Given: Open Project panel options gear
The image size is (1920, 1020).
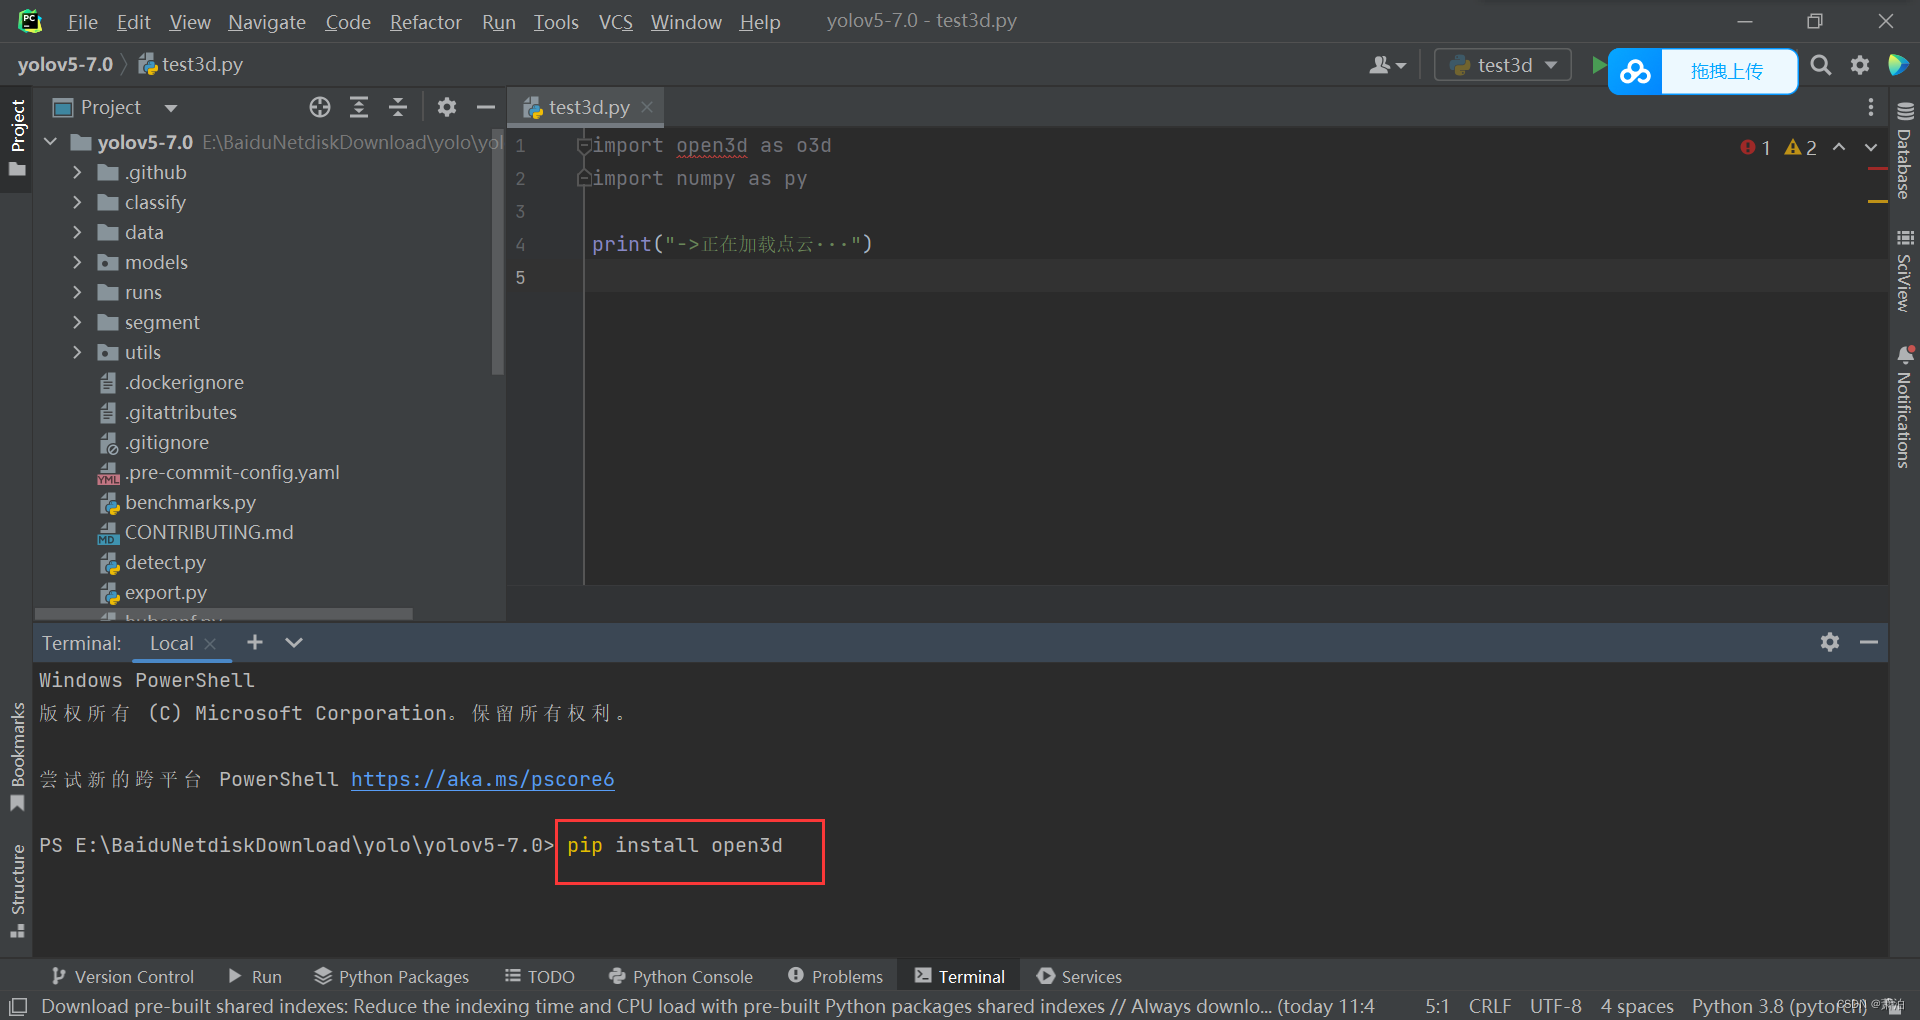Looking at the screenshot, I should pos(446,107).
